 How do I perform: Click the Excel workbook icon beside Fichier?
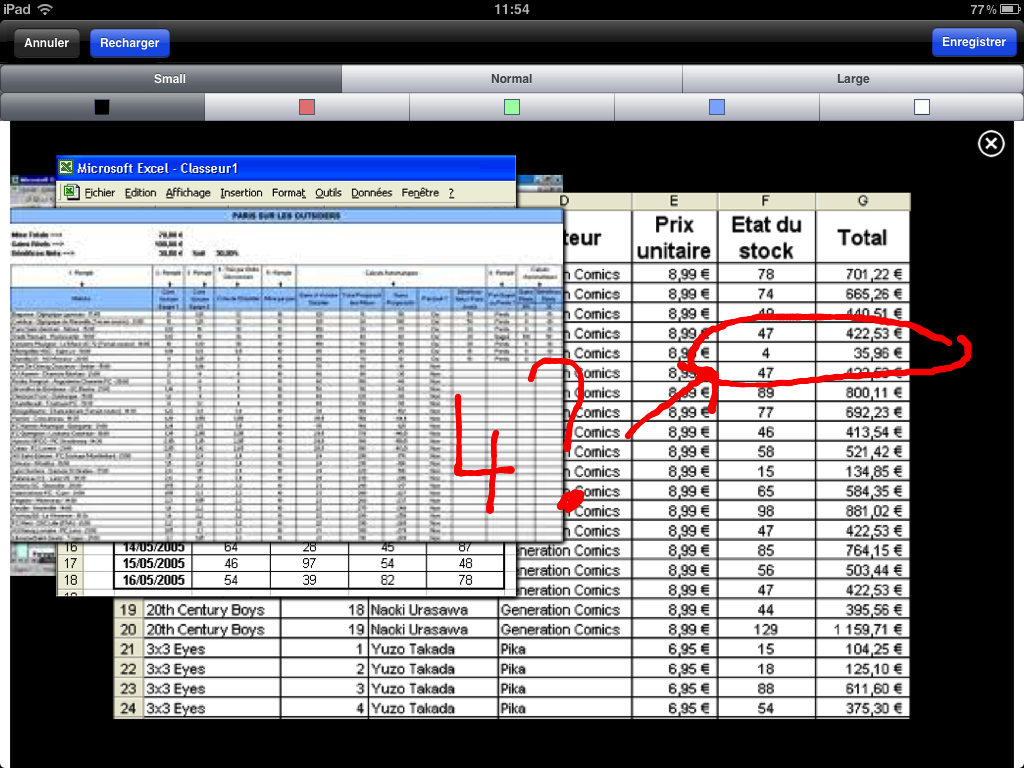pyautogui.click(x=71, y=192)
